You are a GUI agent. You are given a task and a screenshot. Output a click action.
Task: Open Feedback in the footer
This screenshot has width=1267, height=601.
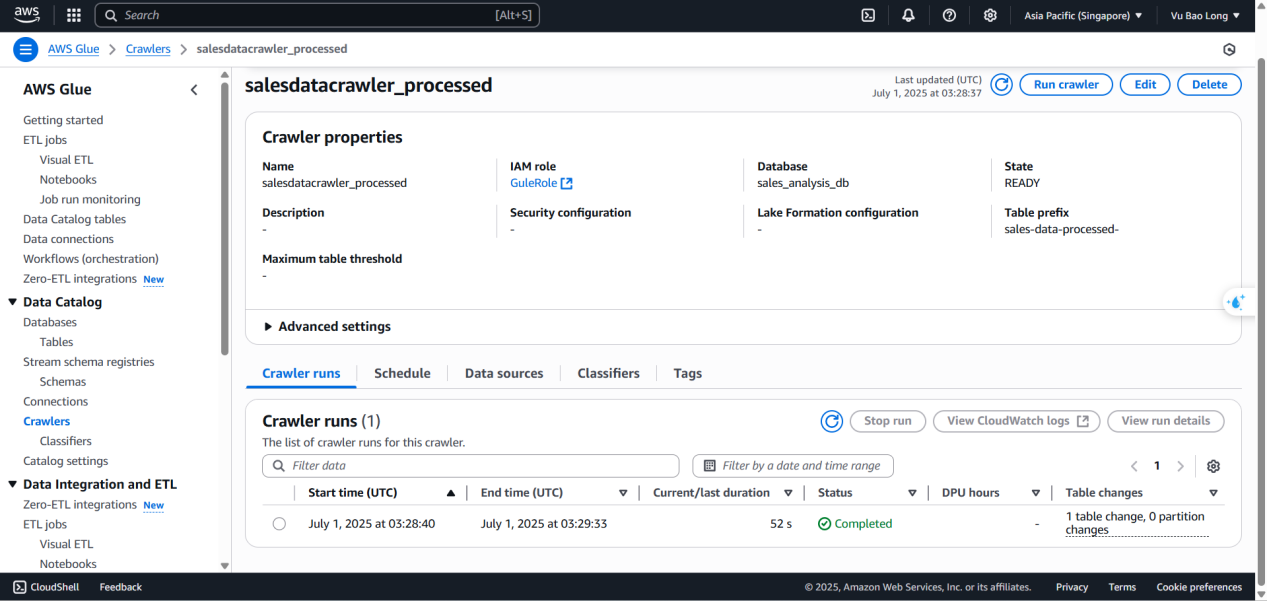coord(121,587)
